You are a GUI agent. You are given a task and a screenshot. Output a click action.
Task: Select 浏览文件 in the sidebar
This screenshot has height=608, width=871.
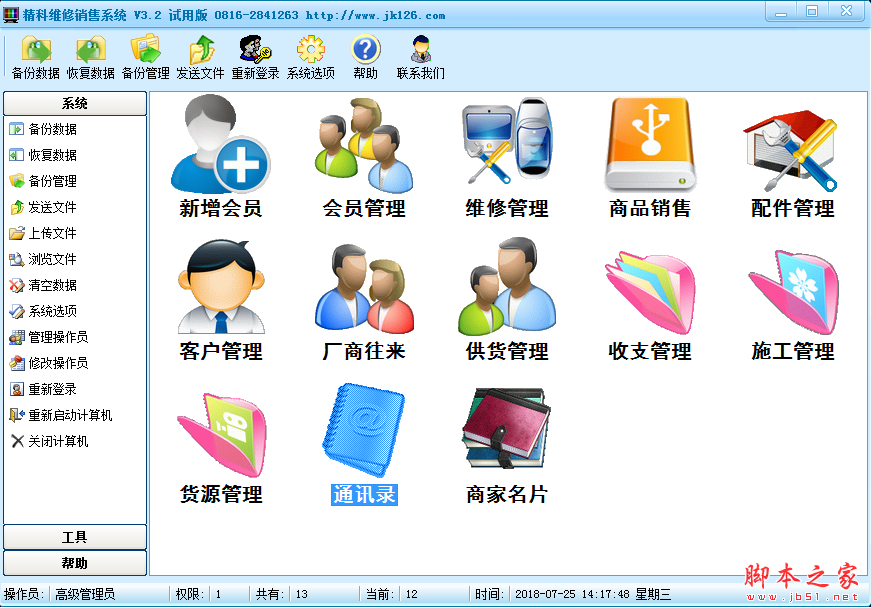pyautogui.click(x=43, y=259)
